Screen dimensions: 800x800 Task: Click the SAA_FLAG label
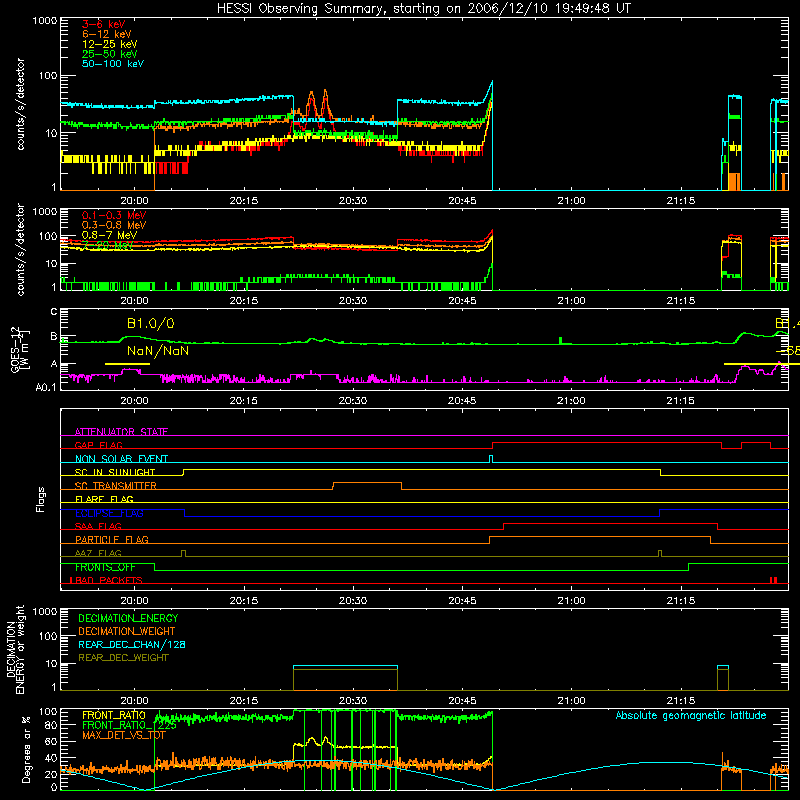(x=98, y=526)
